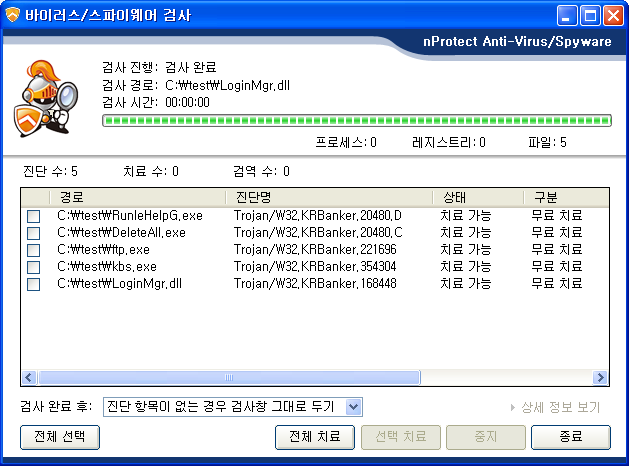
Task: Click the 중지 button
Action: [x=486, y=437]
